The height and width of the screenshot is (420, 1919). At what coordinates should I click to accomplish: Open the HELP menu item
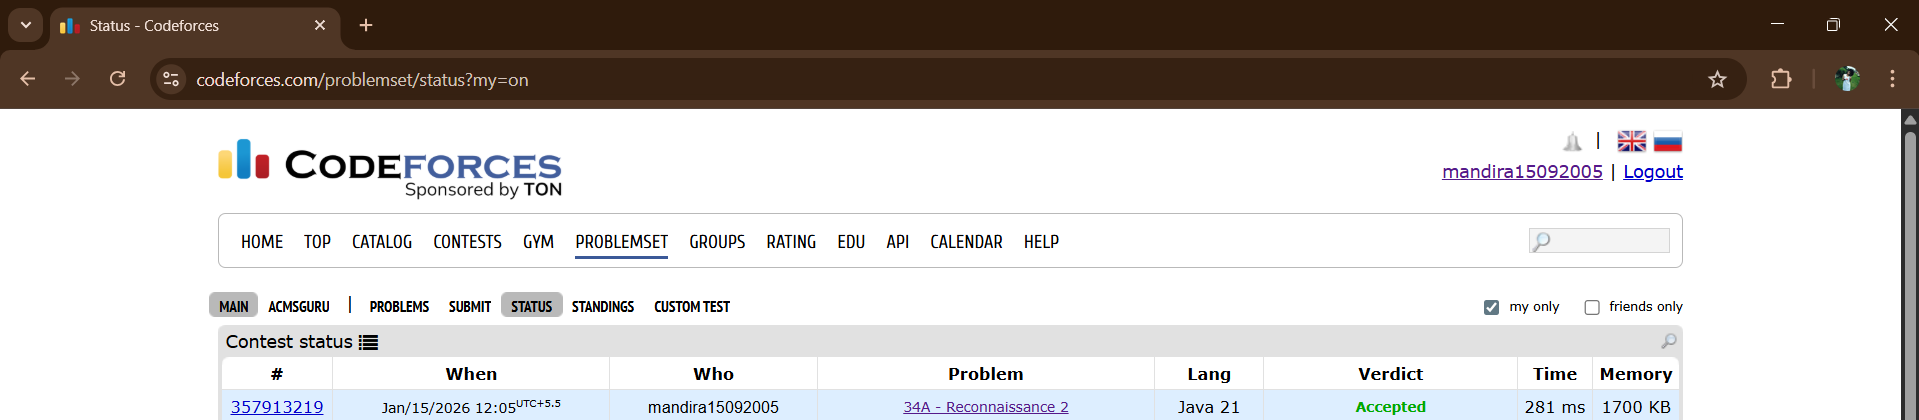pos(1041,242)
